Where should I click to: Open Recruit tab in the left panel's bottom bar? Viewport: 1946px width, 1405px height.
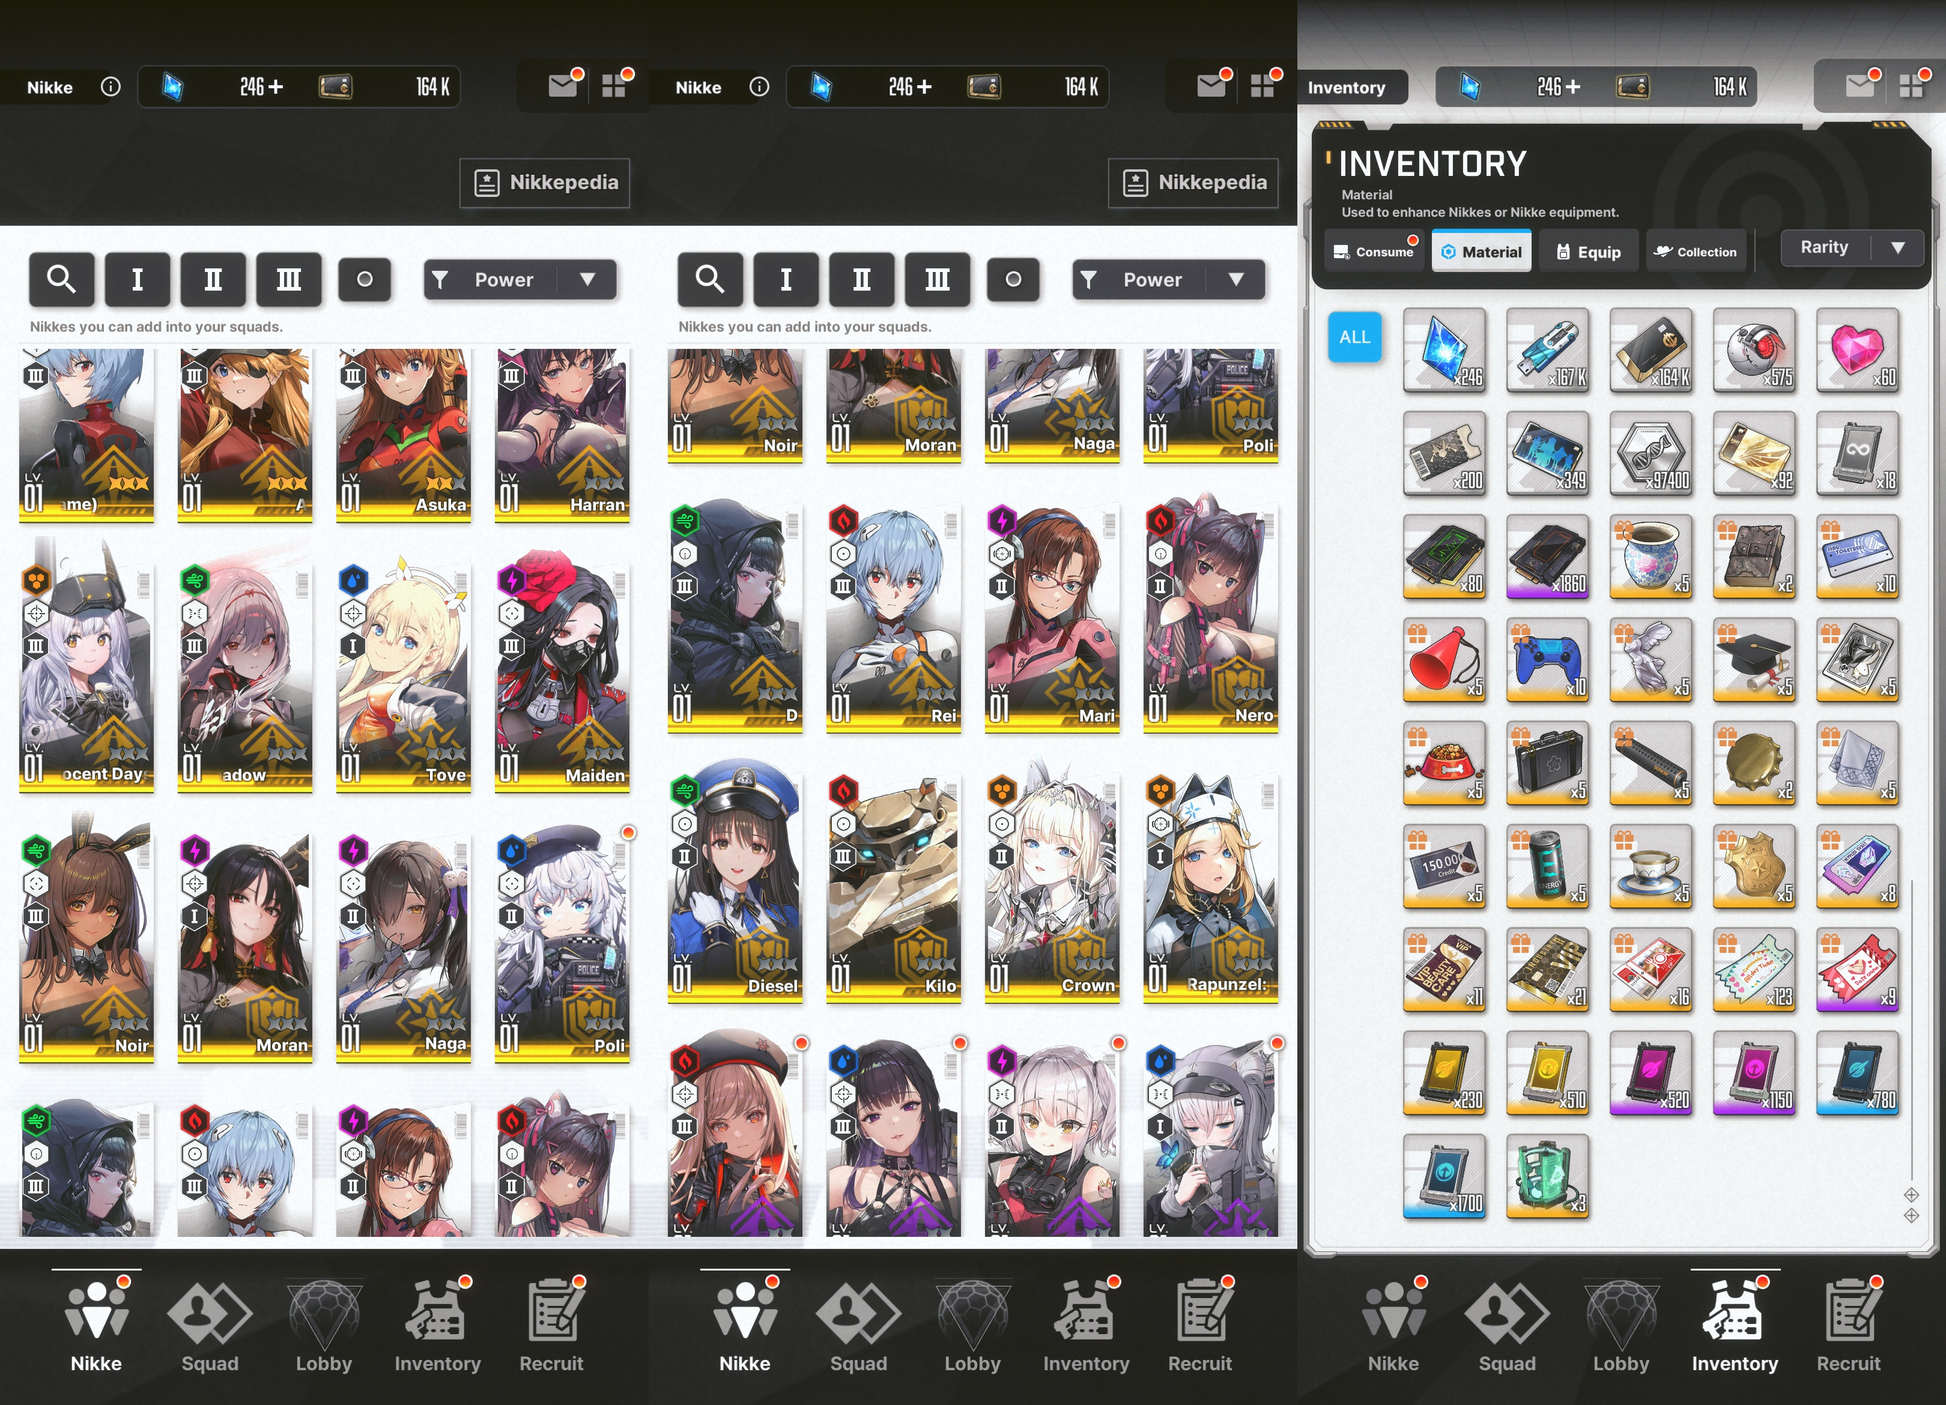point(552,1326)
